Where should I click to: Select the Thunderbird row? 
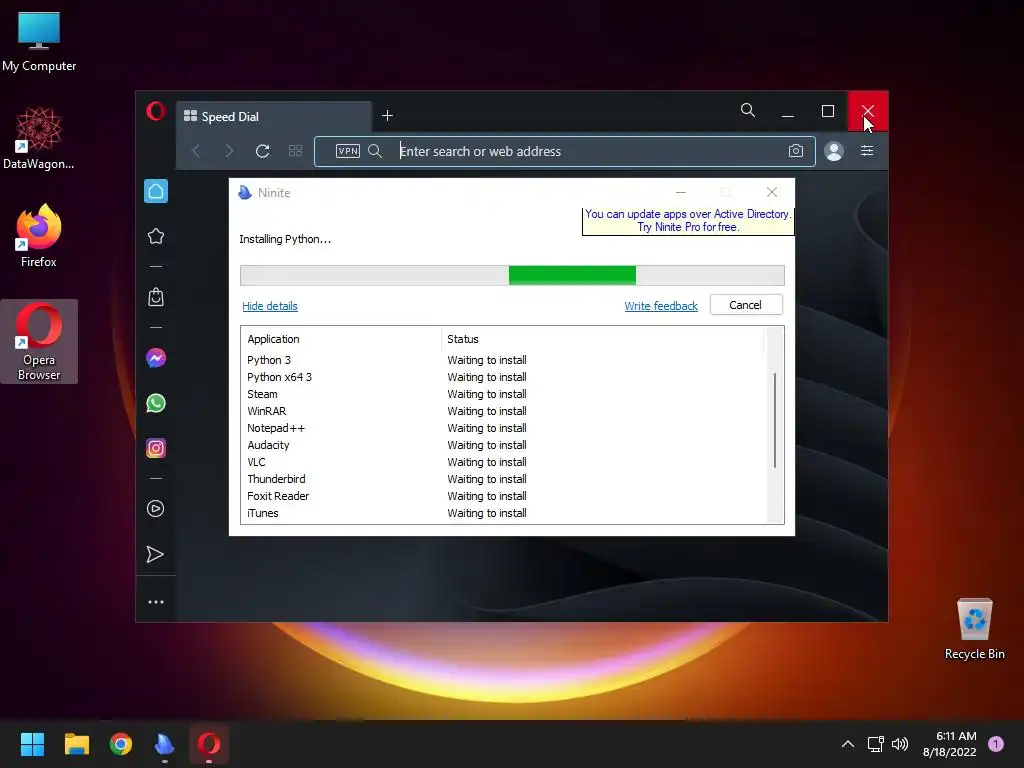coord(503,479)
